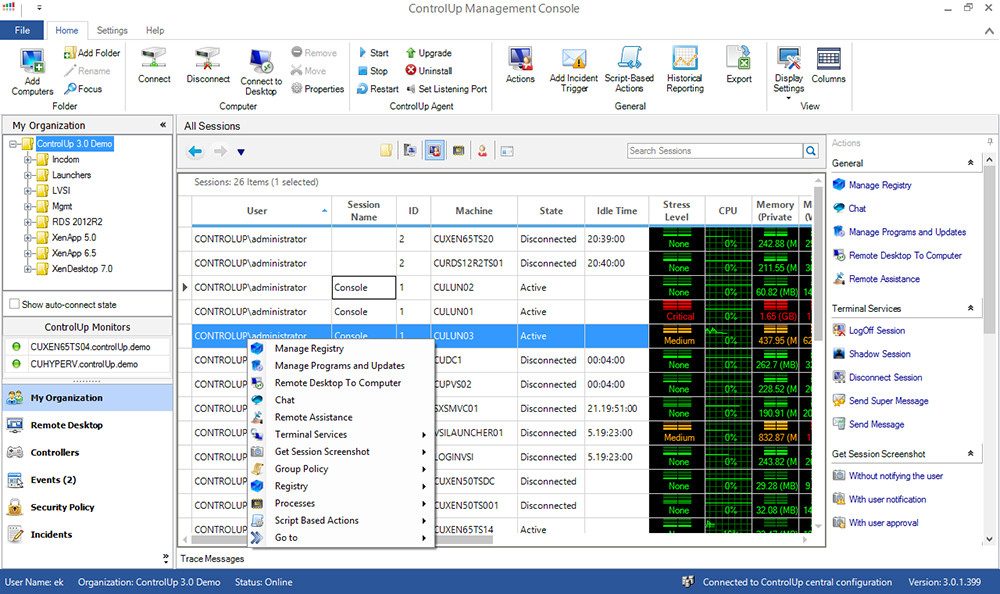The image size is (1000, 594).
Task: Select CUXEN65TS04.controlUp.demo monitor
Action: pos(89,347)
